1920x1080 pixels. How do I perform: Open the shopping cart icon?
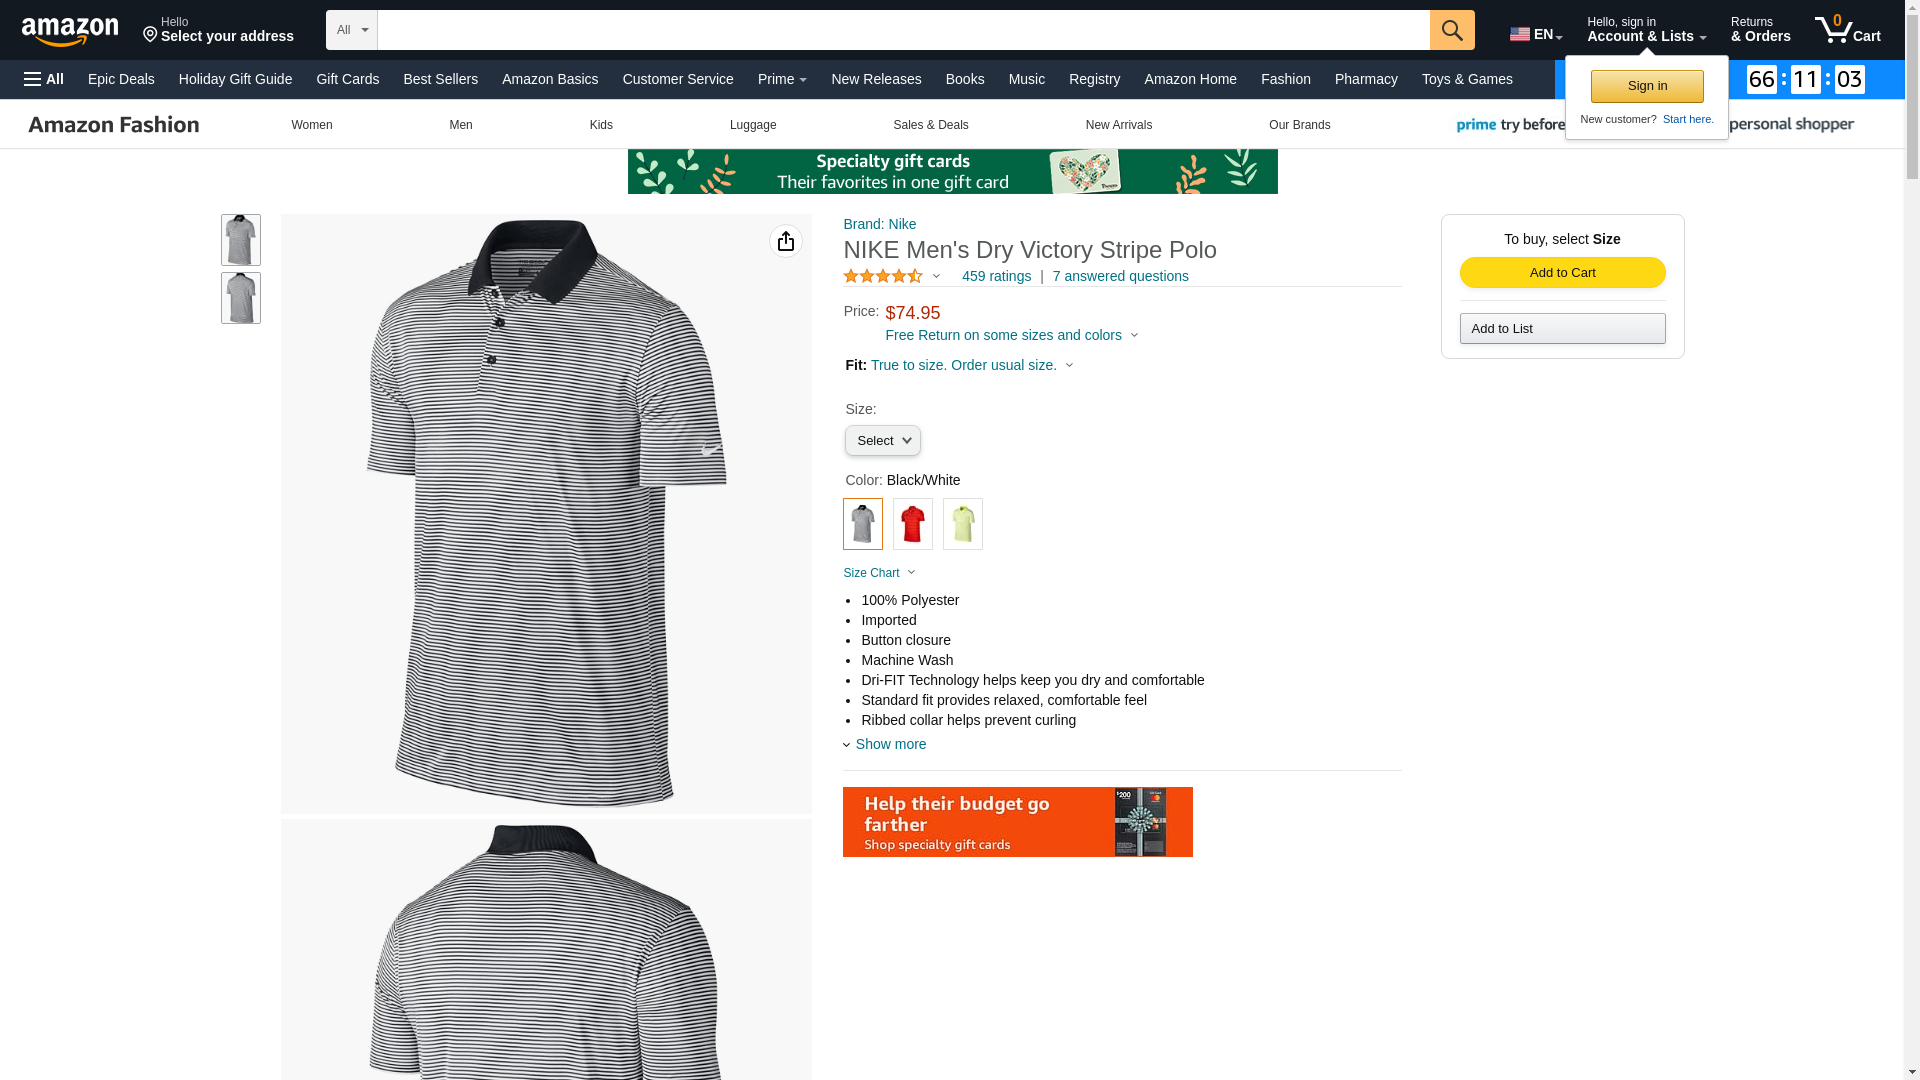point(1847,29)
